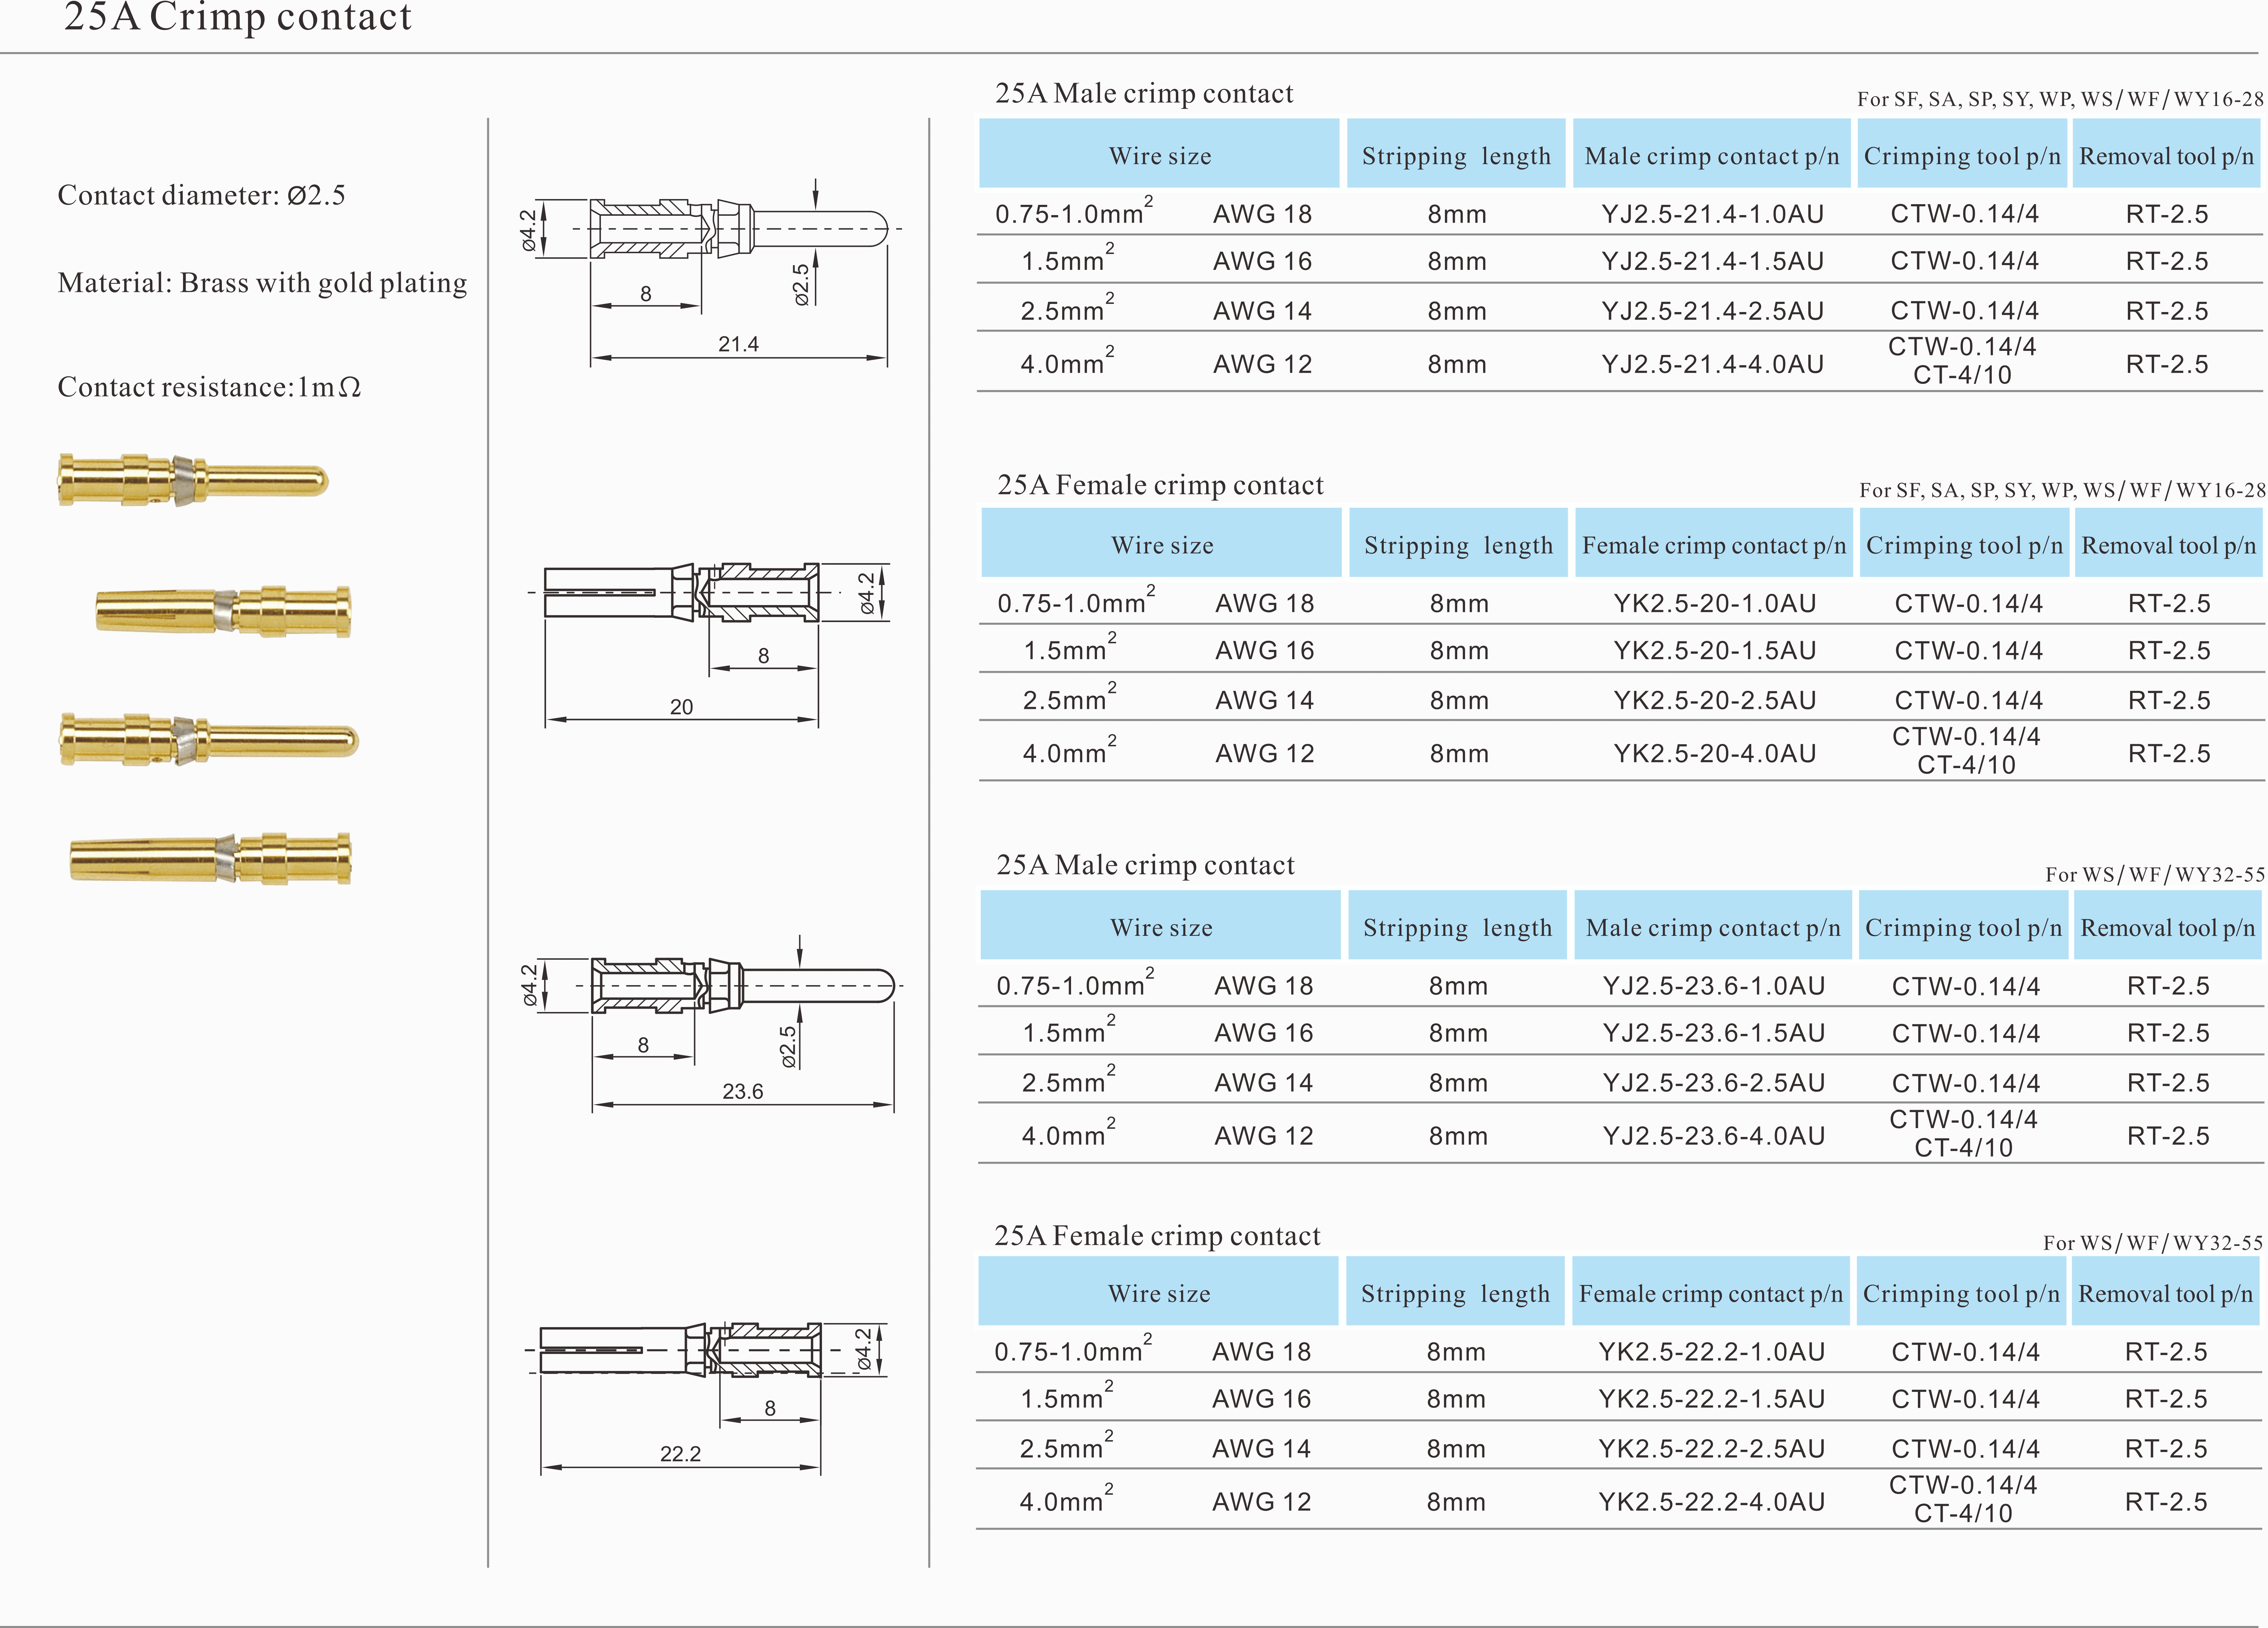
Task: Click 1.5mm² in the YJ2.5-23.6-1.5AU row
Action: point(1069,1029)
